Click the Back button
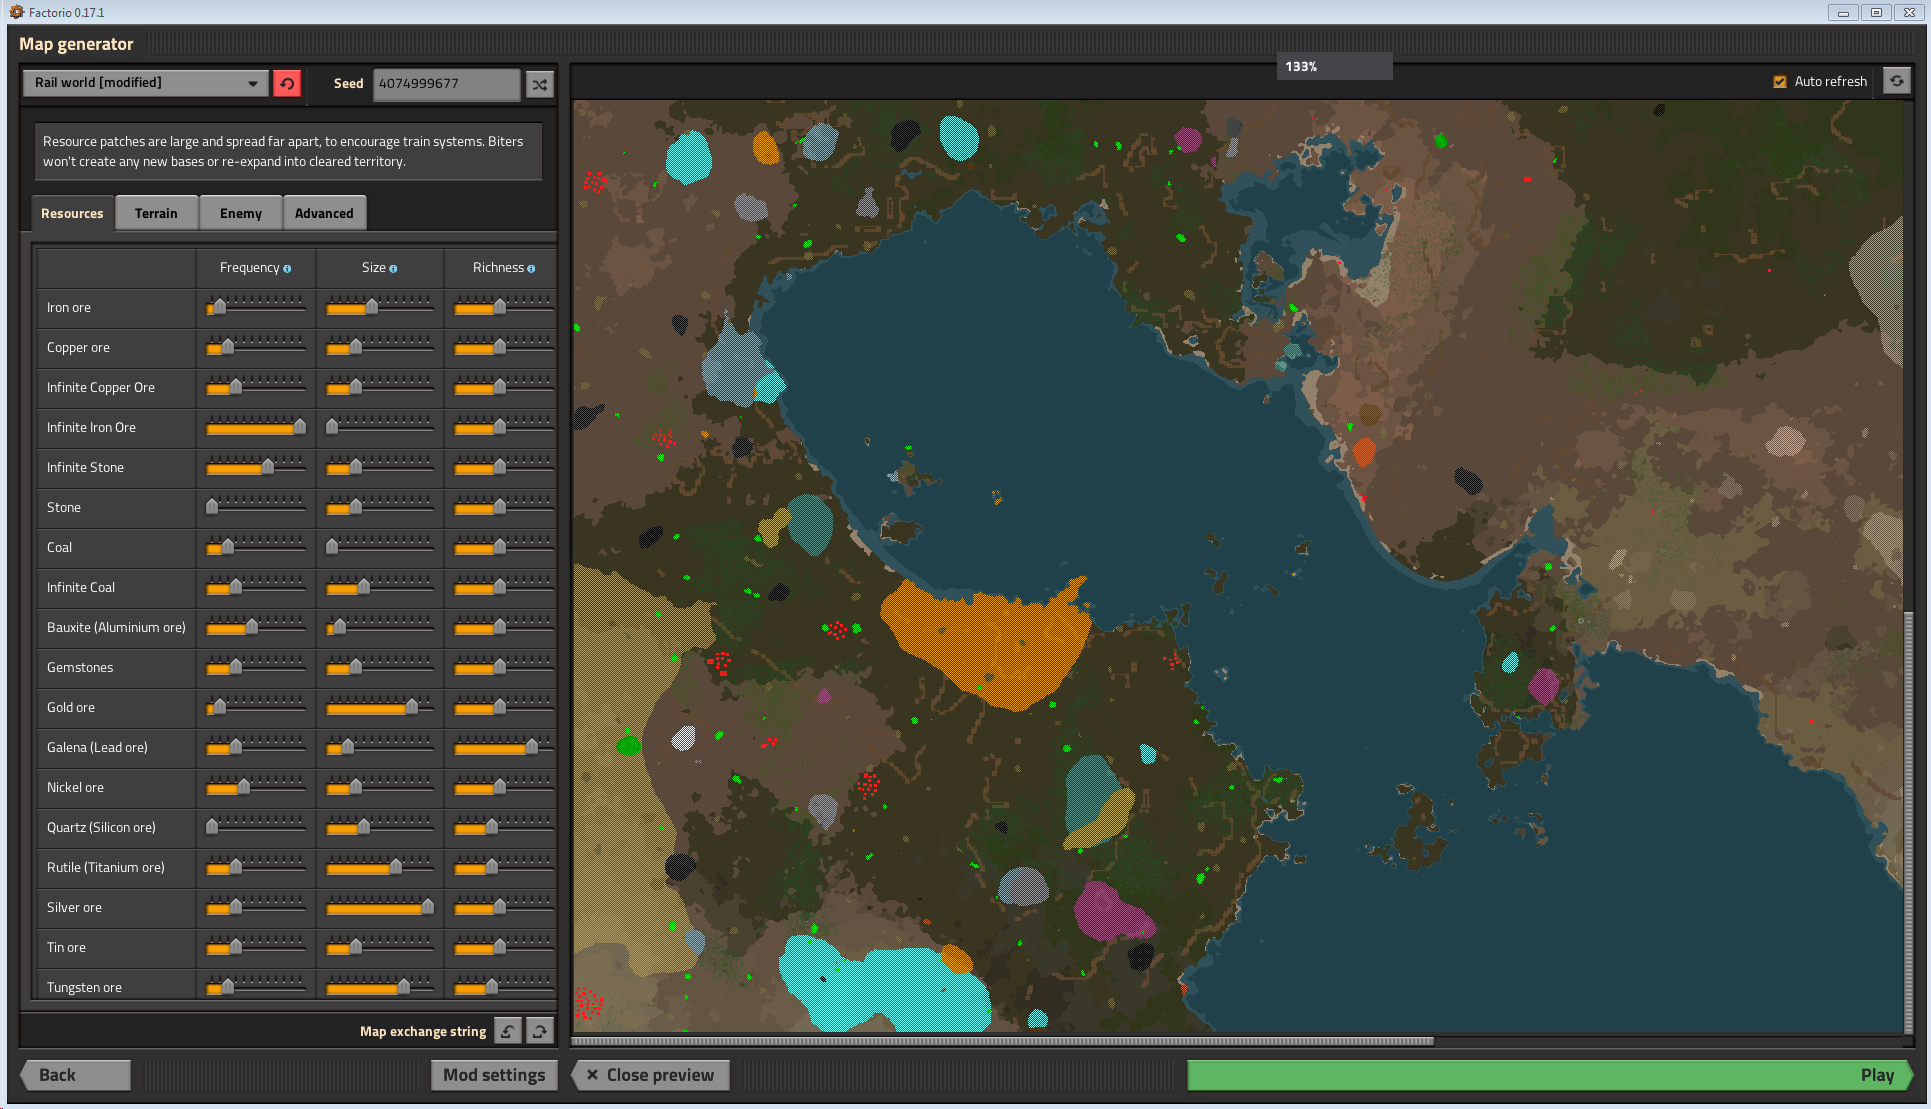 pyautogui.click(x=75, y=1075)
